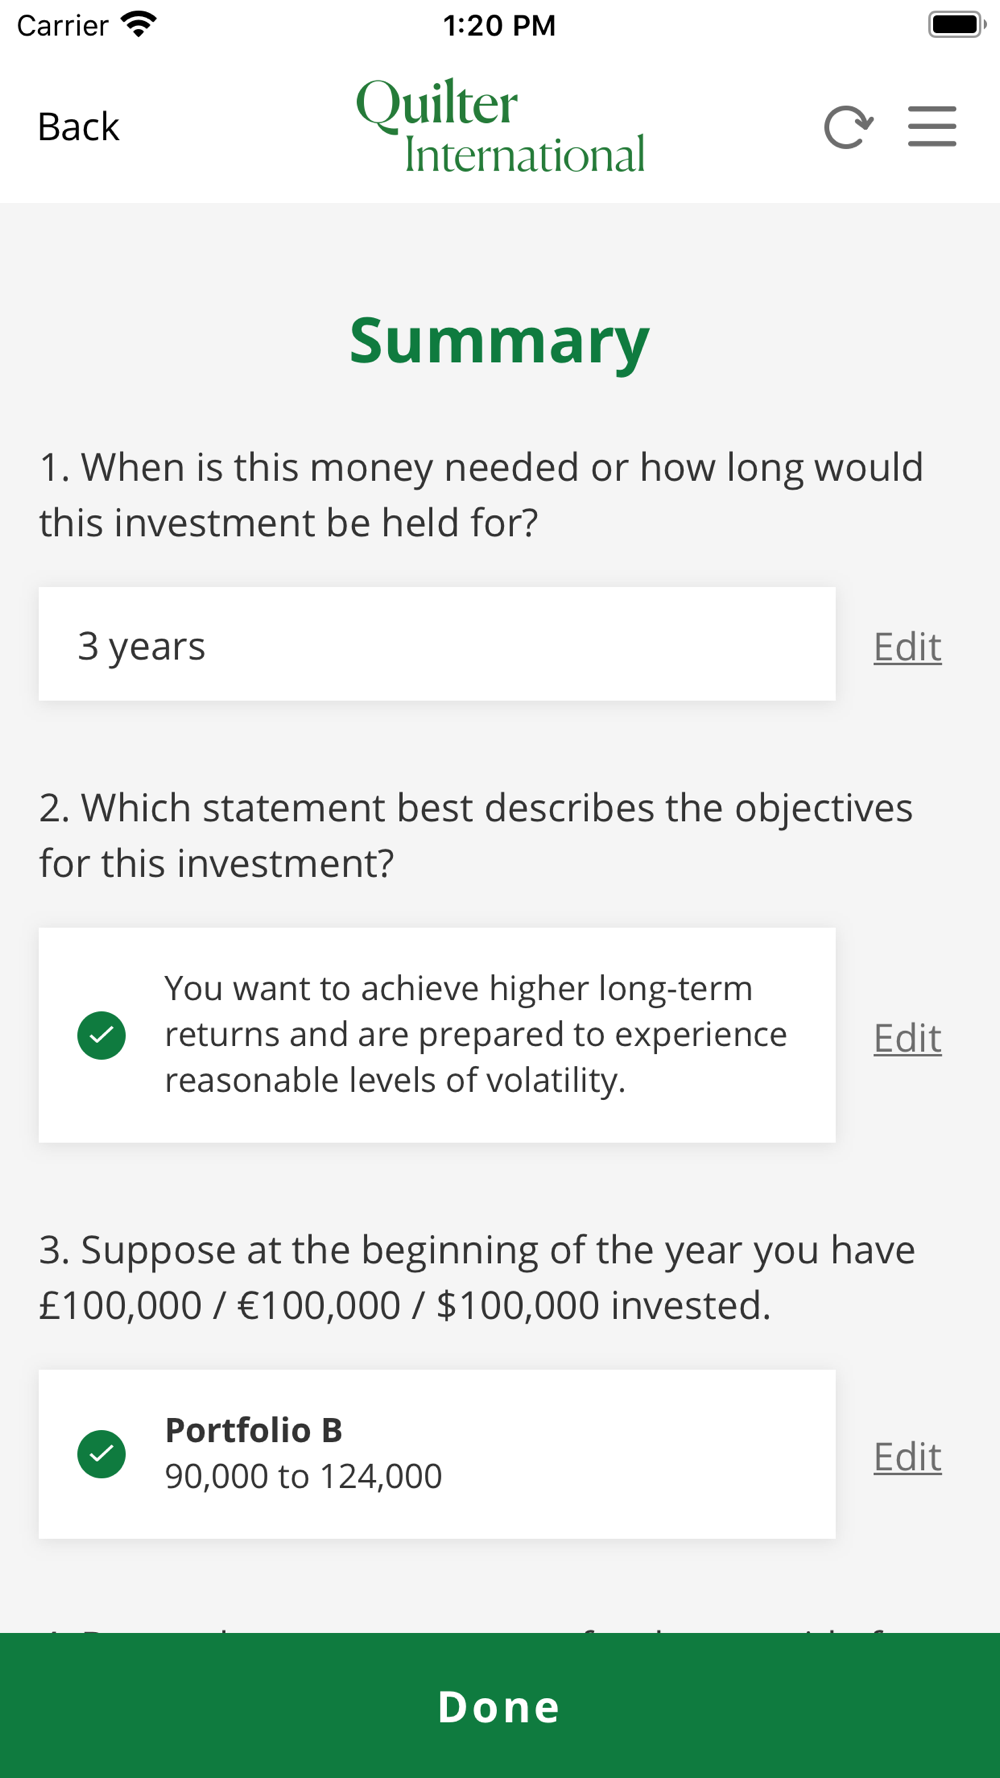Tap the refresh icon in header
Viewport: 1000px width, 1778px height.
[848, 127]
